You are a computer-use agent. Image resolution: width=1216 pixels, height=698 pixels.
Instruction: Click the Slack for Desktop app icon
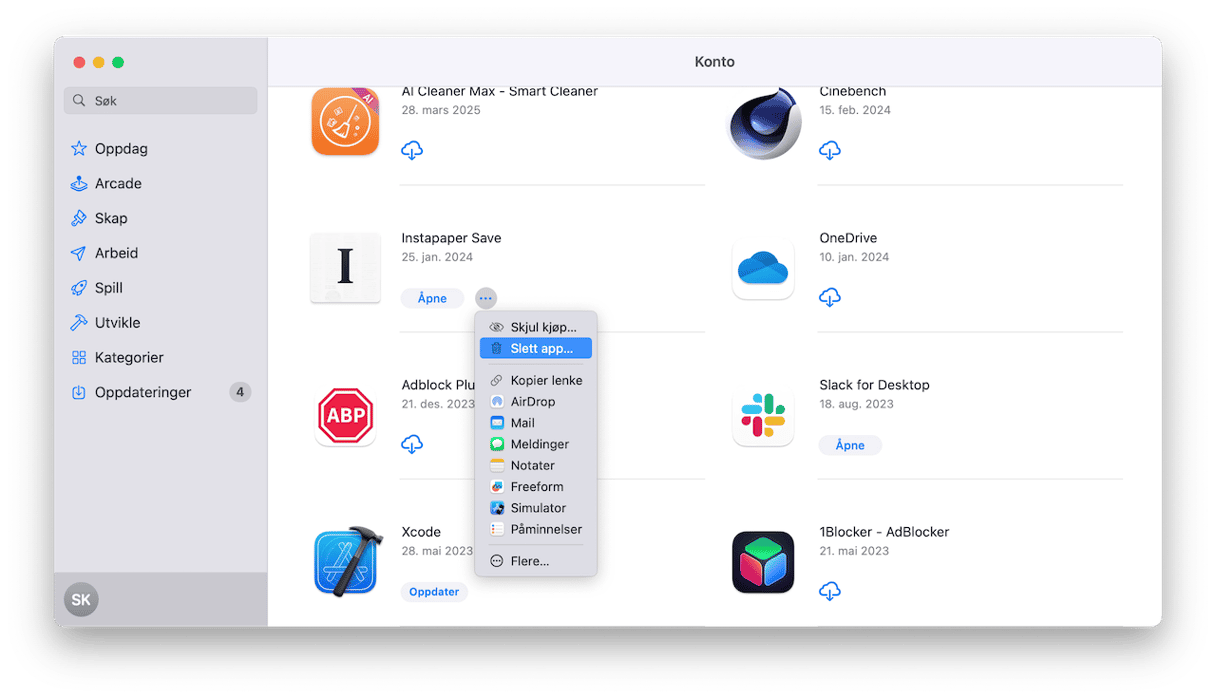(763, 415)
